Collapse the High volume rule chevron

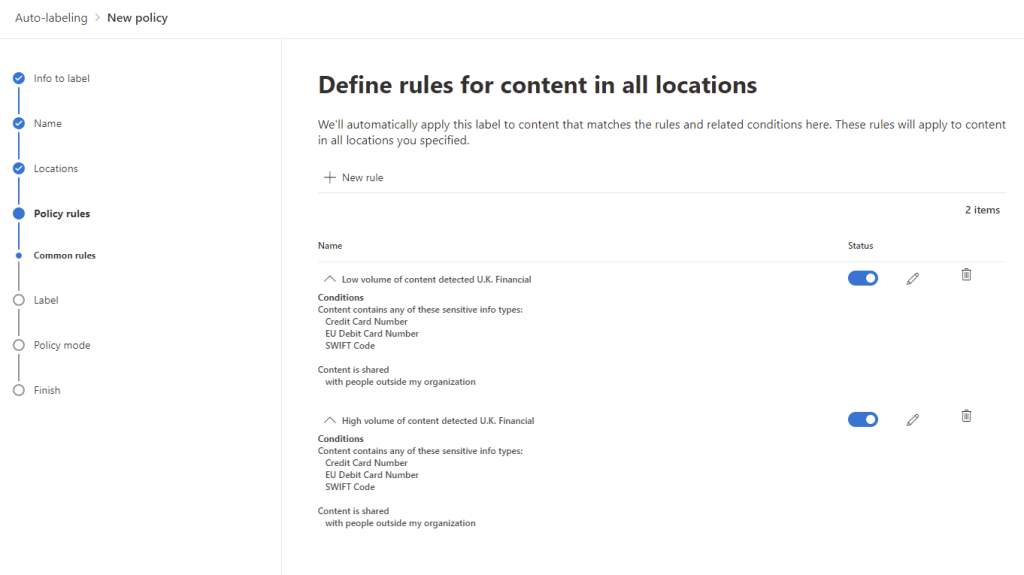(x=329, y=420)
